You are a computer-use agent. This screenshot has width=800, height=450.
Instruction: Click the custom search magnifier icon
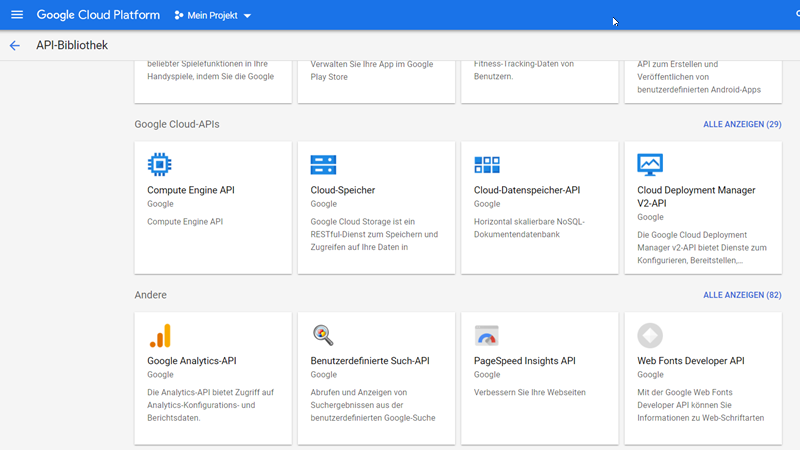click(323, 335)
